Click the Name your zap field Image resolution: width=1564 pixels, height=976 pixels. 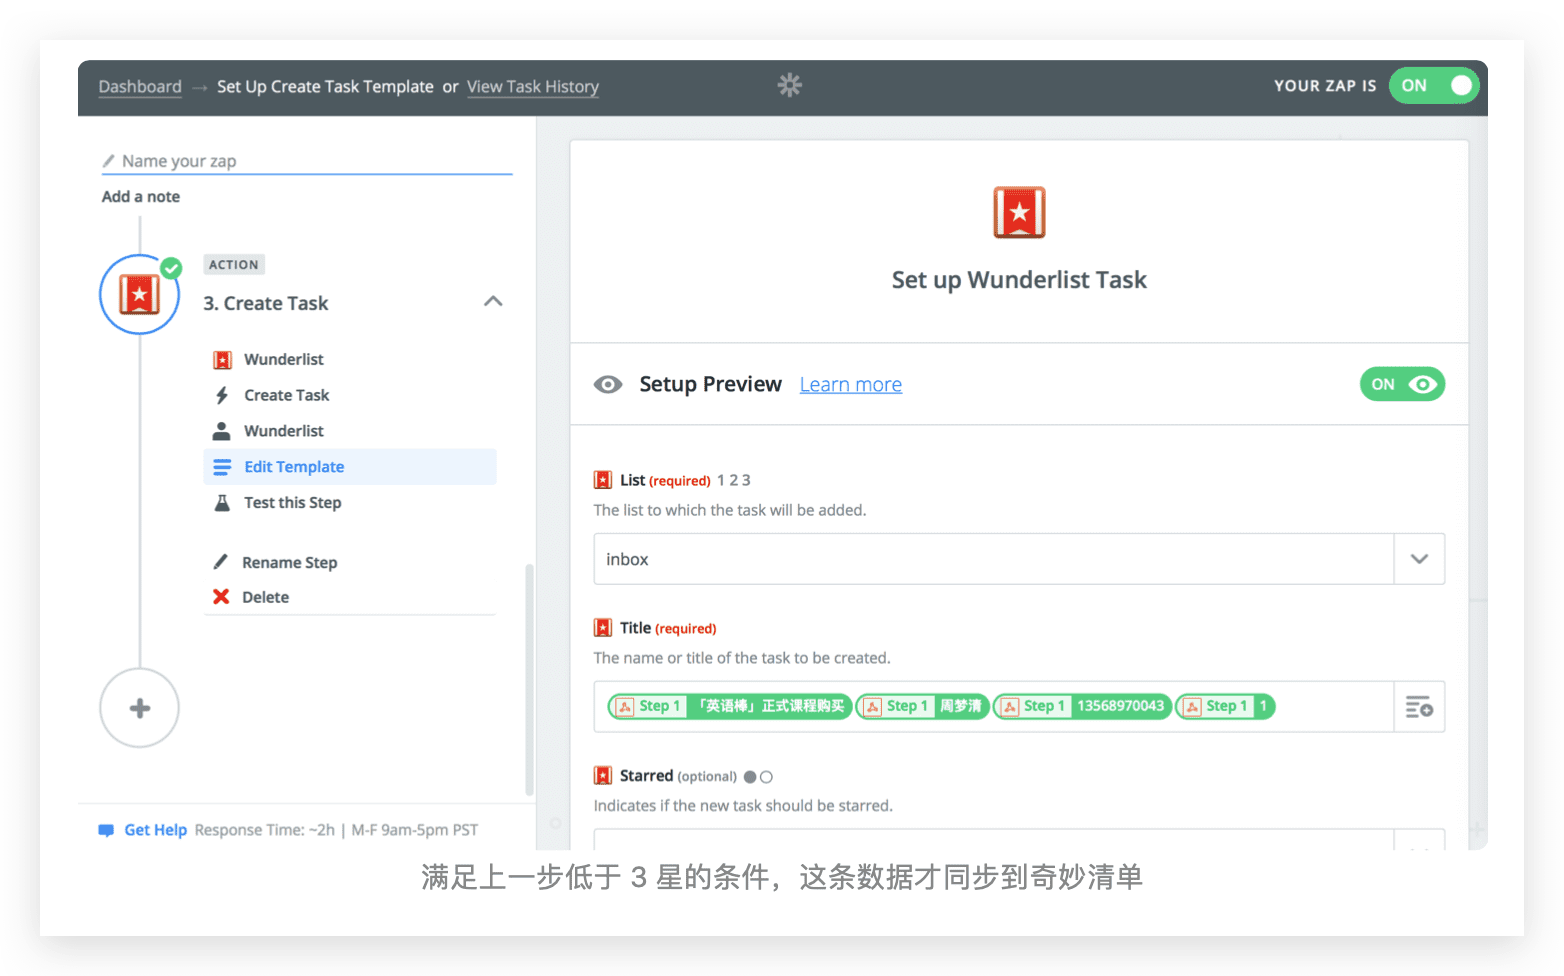307,161
